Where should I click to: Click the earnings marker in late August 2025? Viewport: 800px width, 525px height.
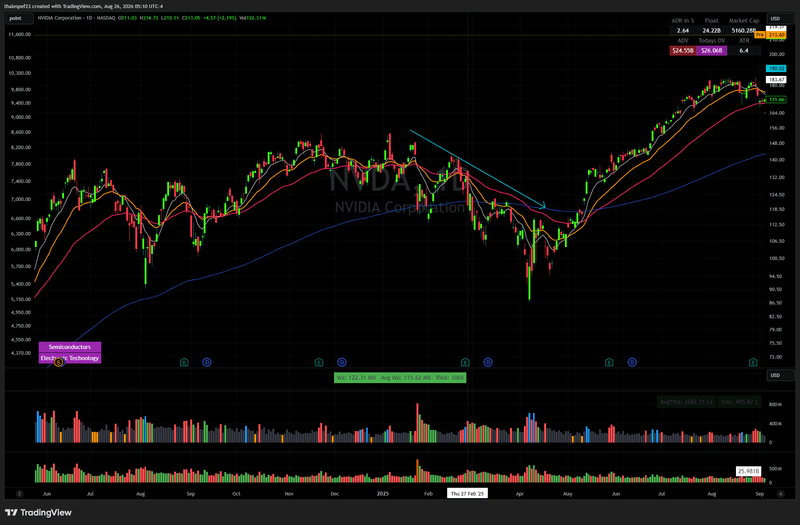click(753, 362)
